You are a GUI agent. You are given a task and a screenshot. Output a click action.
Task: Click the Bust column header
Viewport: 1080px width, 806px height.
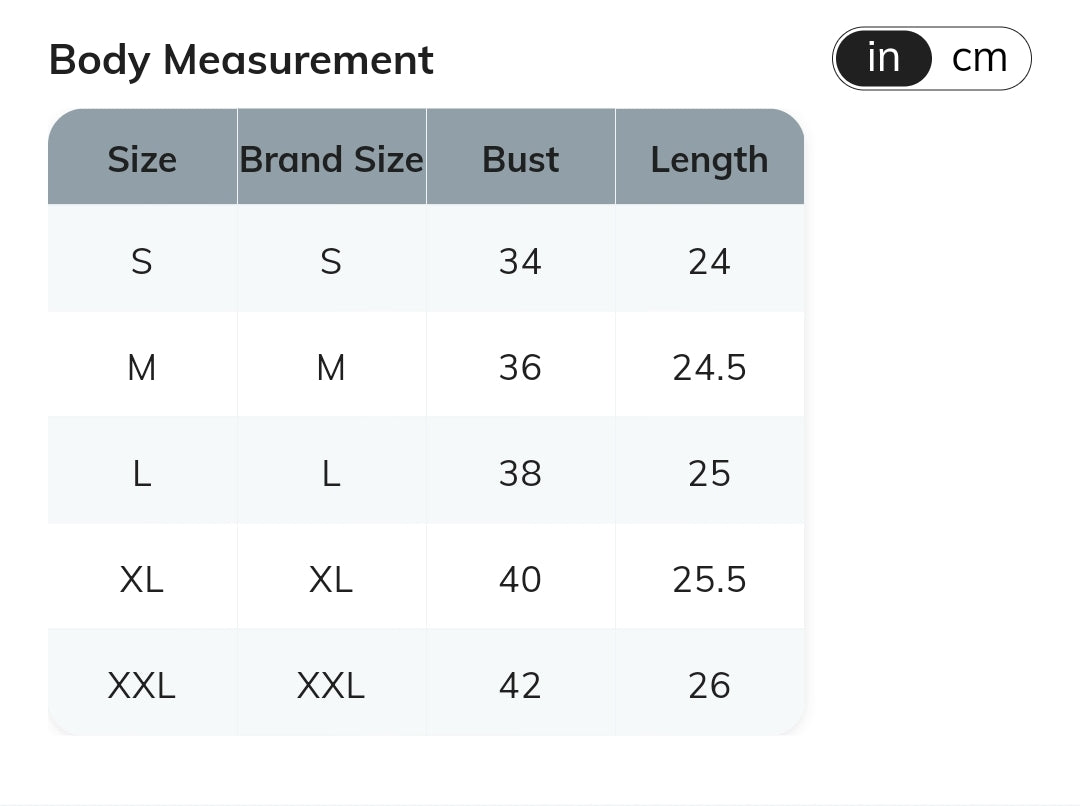click(520, 160)
